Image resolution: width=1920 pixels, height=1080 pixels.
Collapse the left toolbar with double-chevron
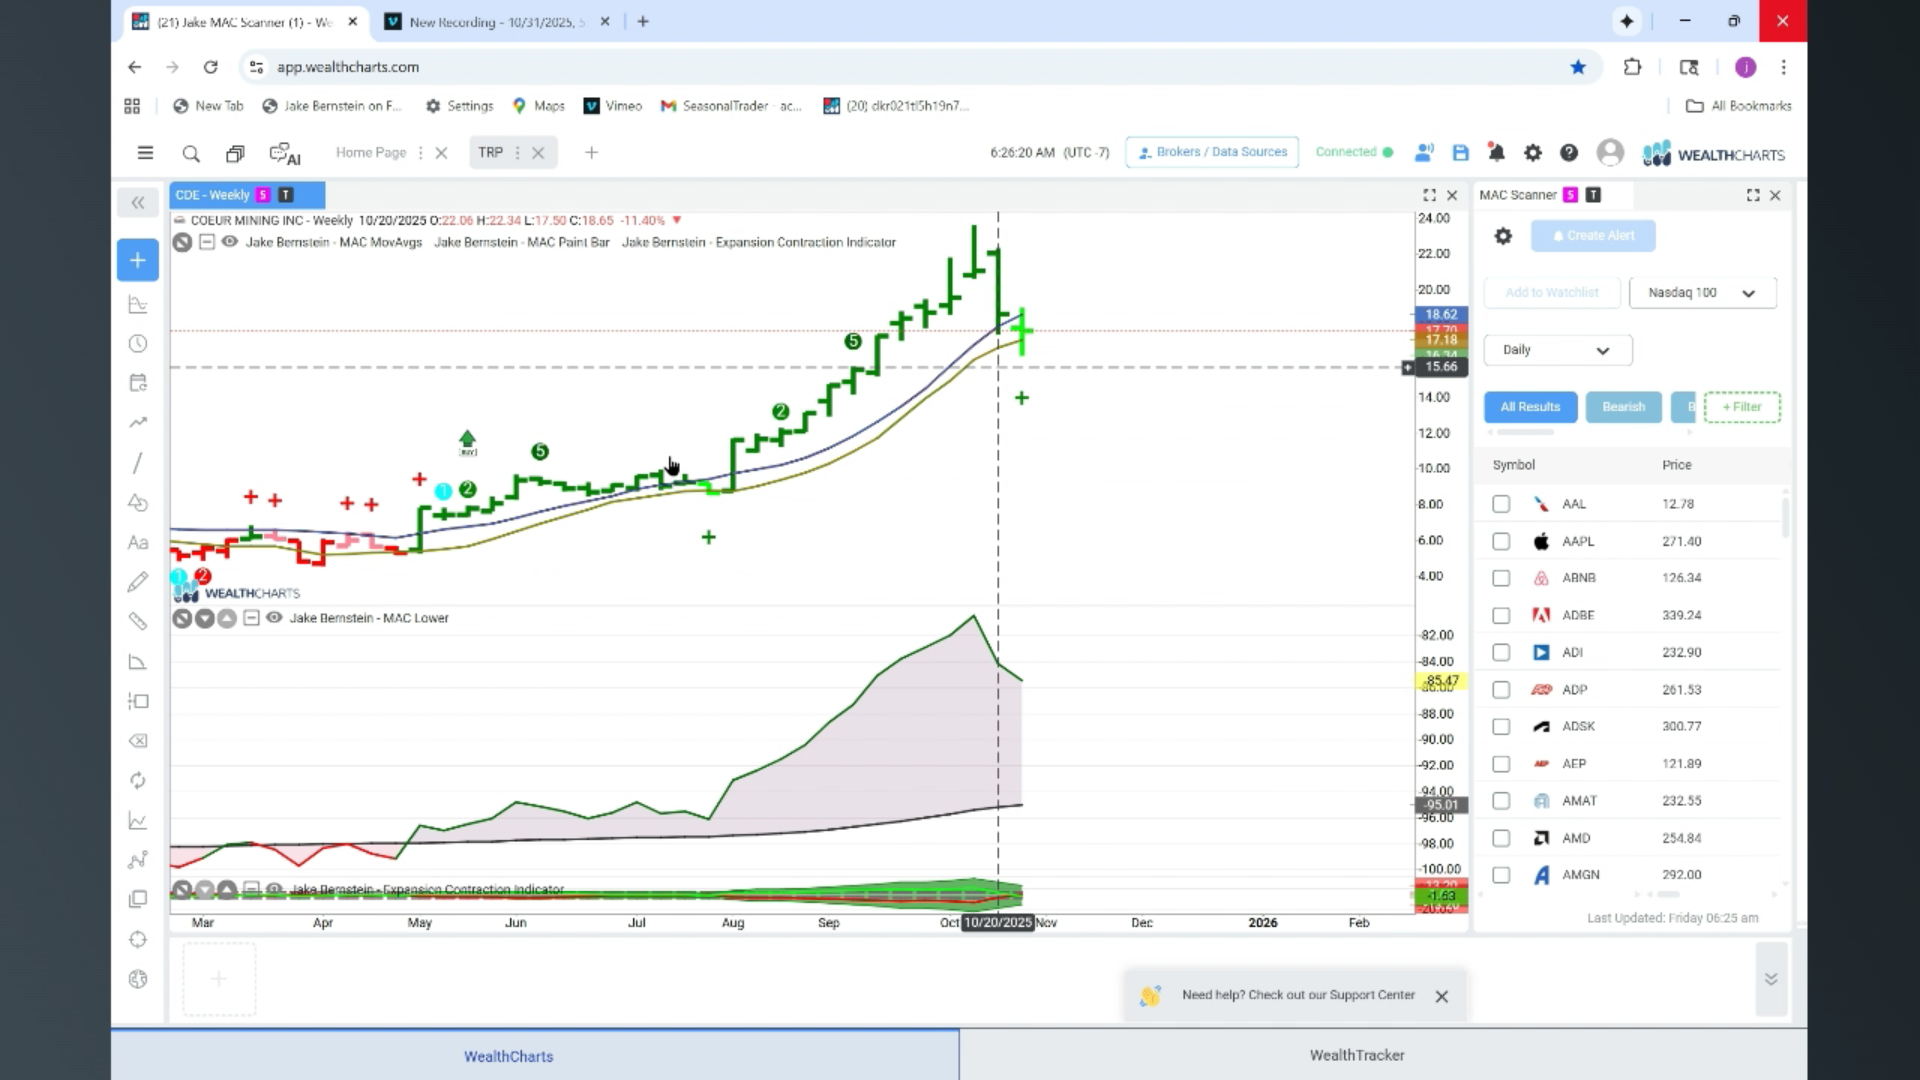138,203
